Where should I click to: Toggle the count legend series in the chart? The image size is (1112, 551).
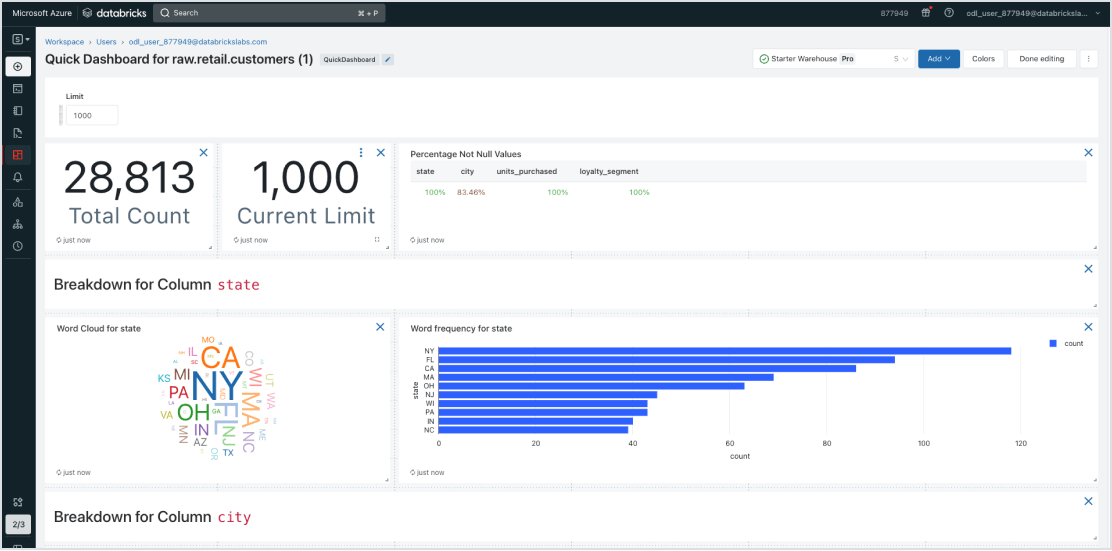pos(1067,343)
